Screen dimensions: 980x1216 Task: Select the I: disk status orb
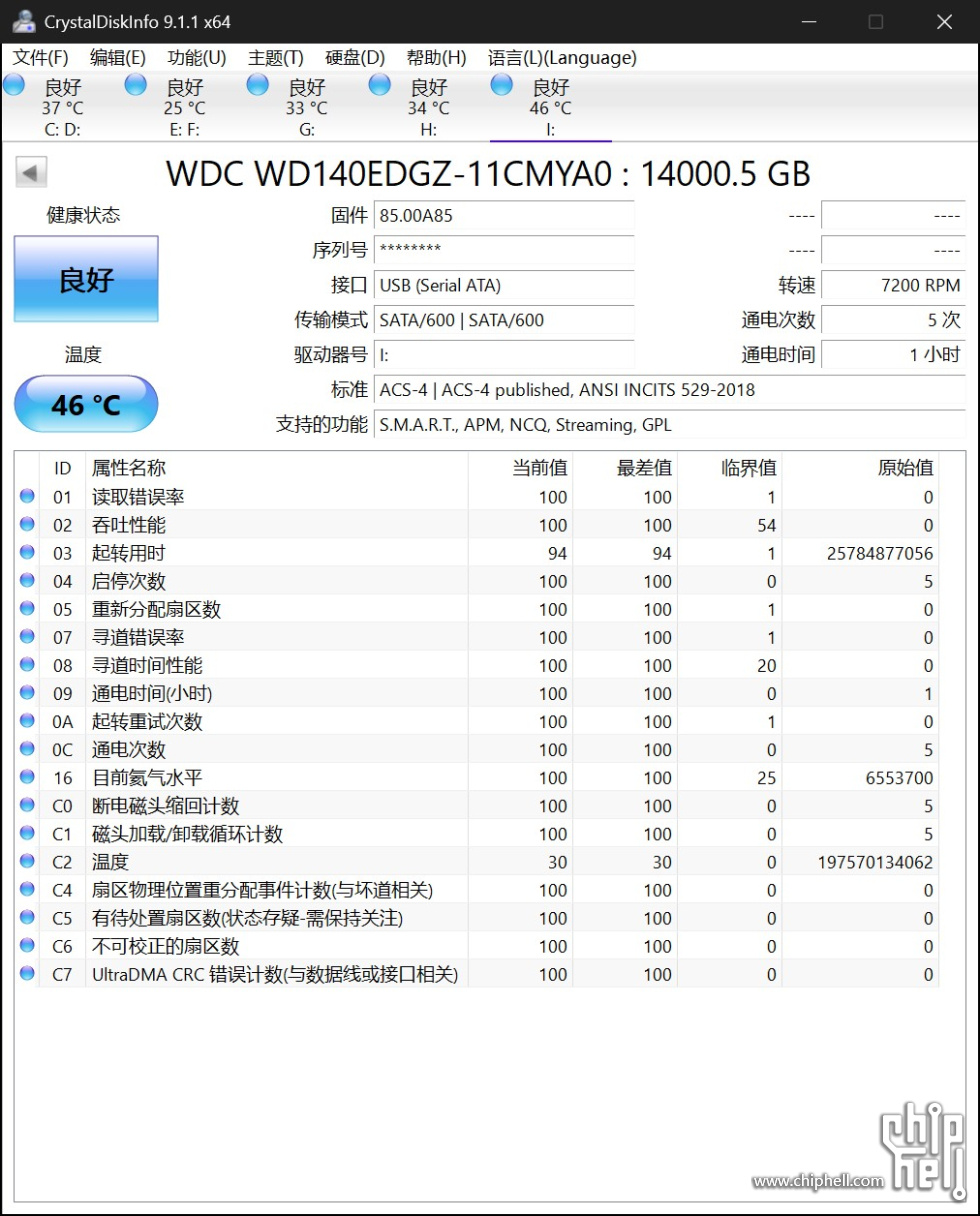[502, 85]
